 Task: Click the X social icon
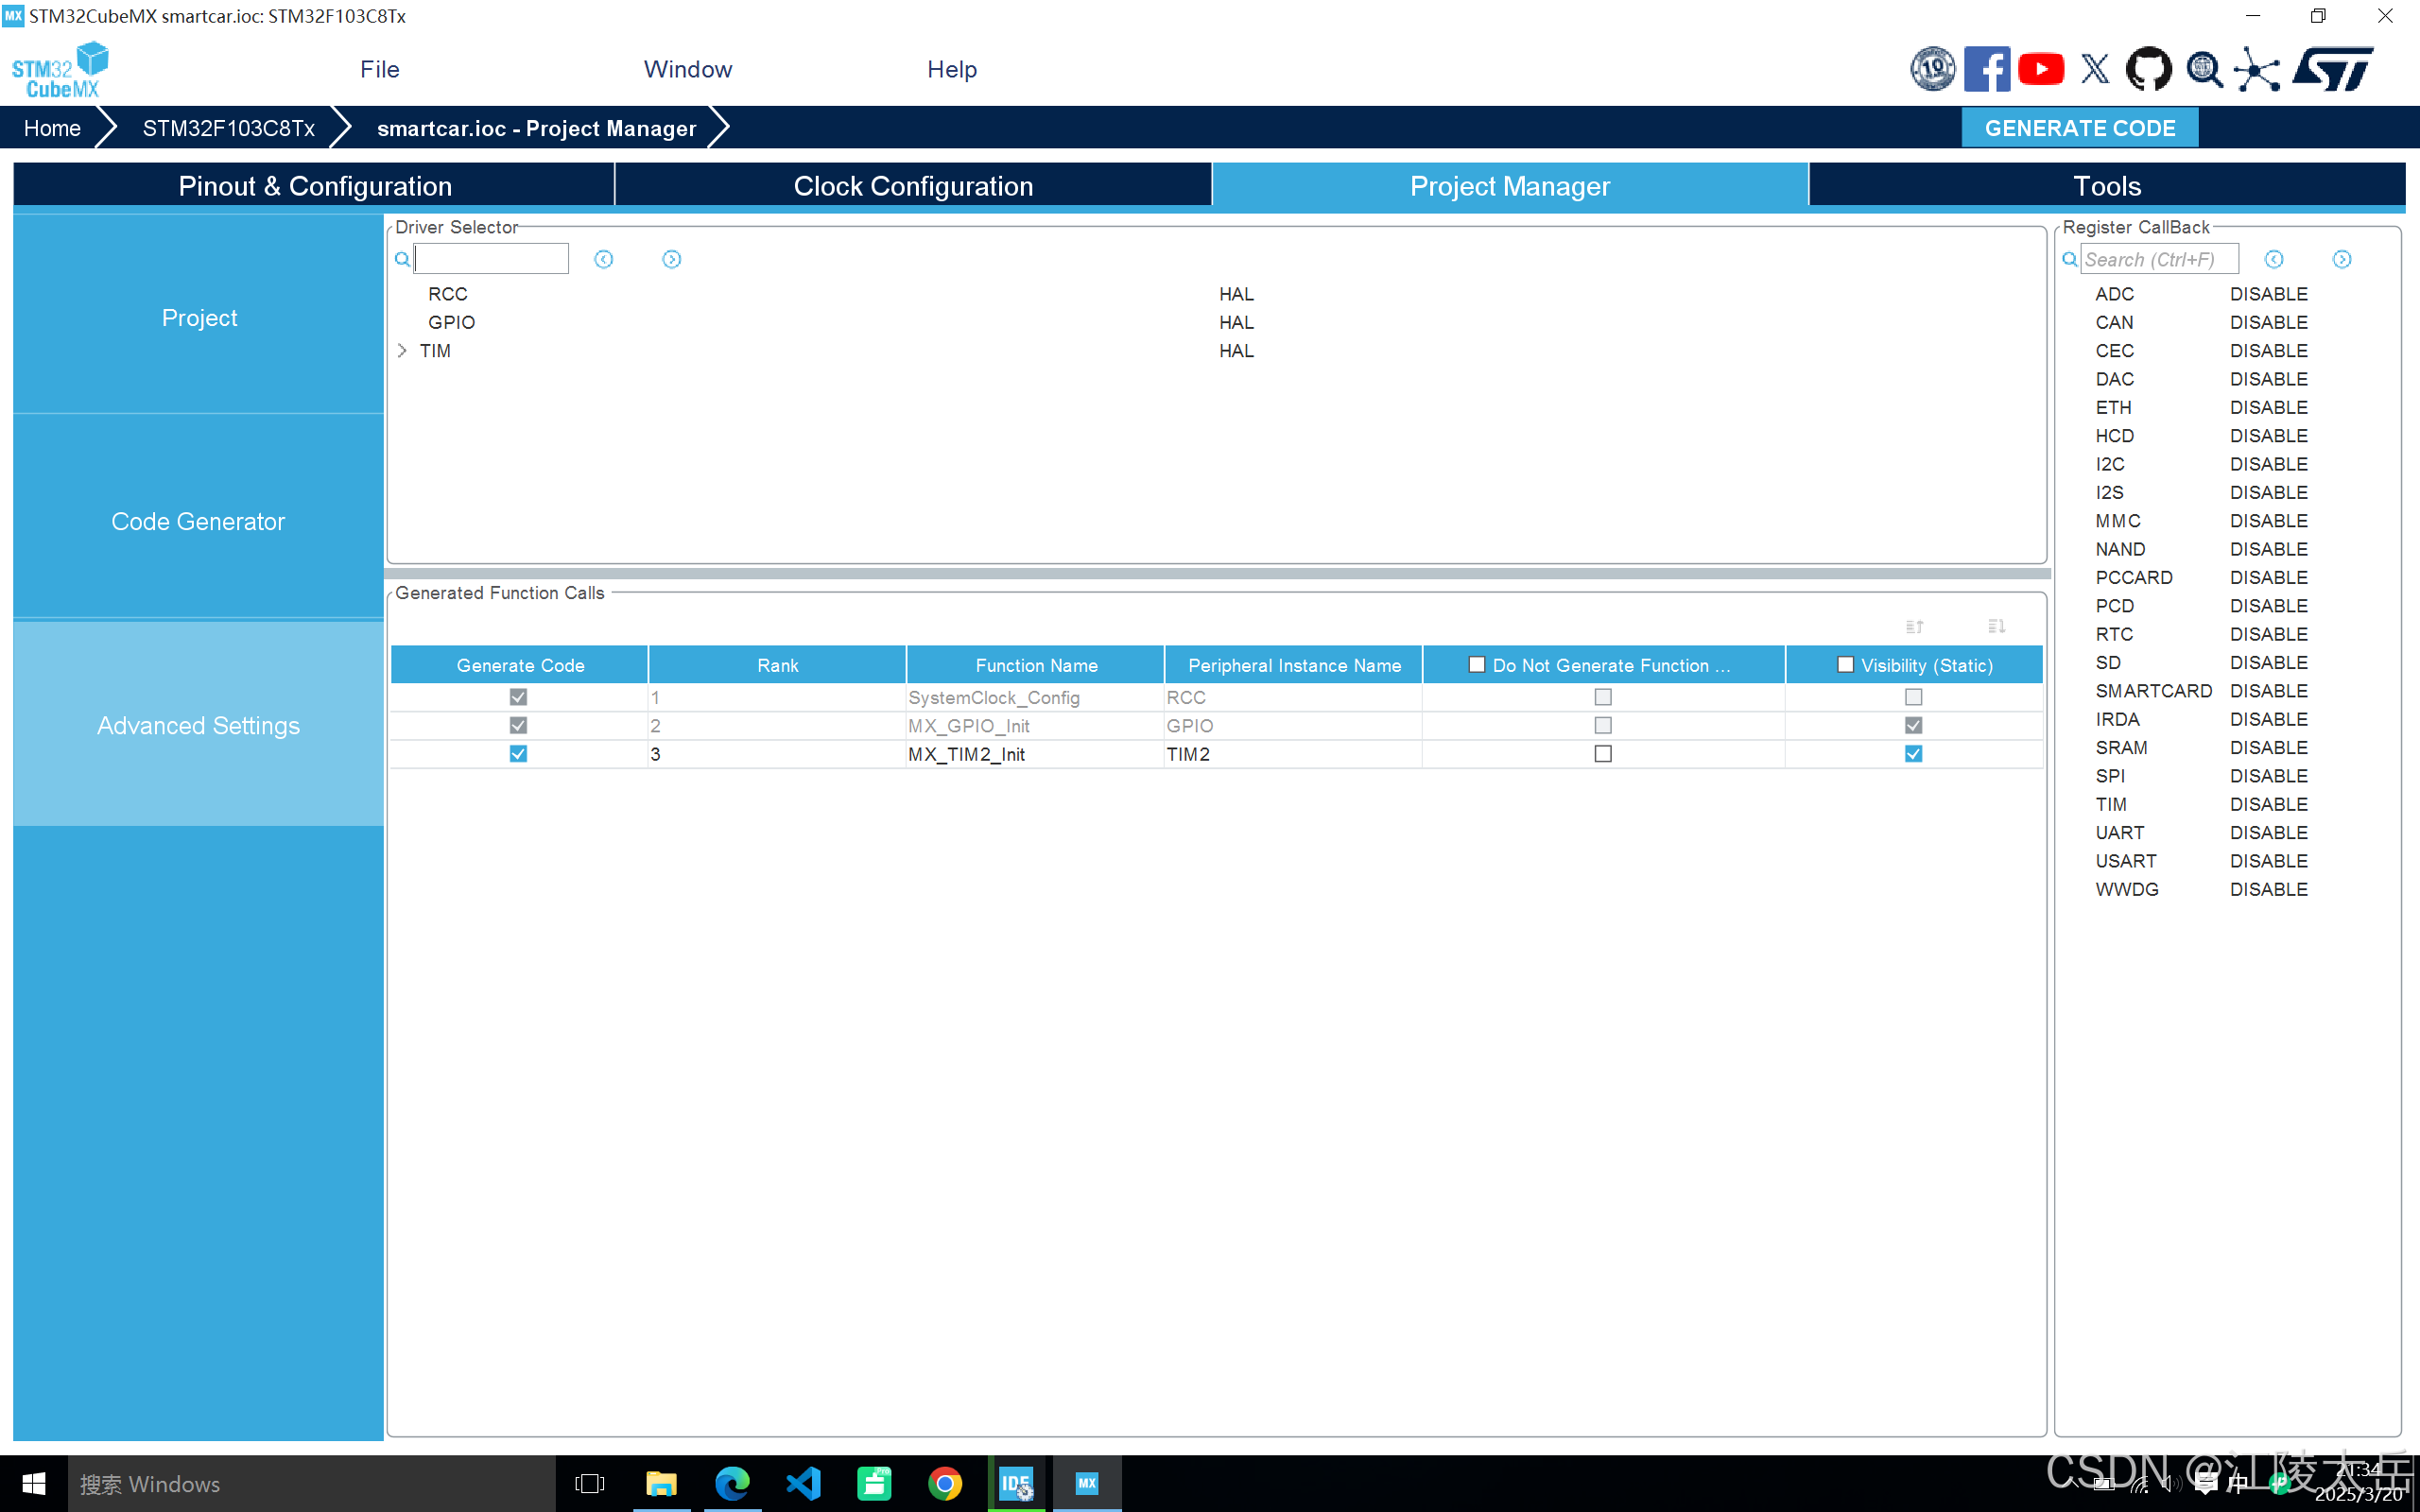2095,69
